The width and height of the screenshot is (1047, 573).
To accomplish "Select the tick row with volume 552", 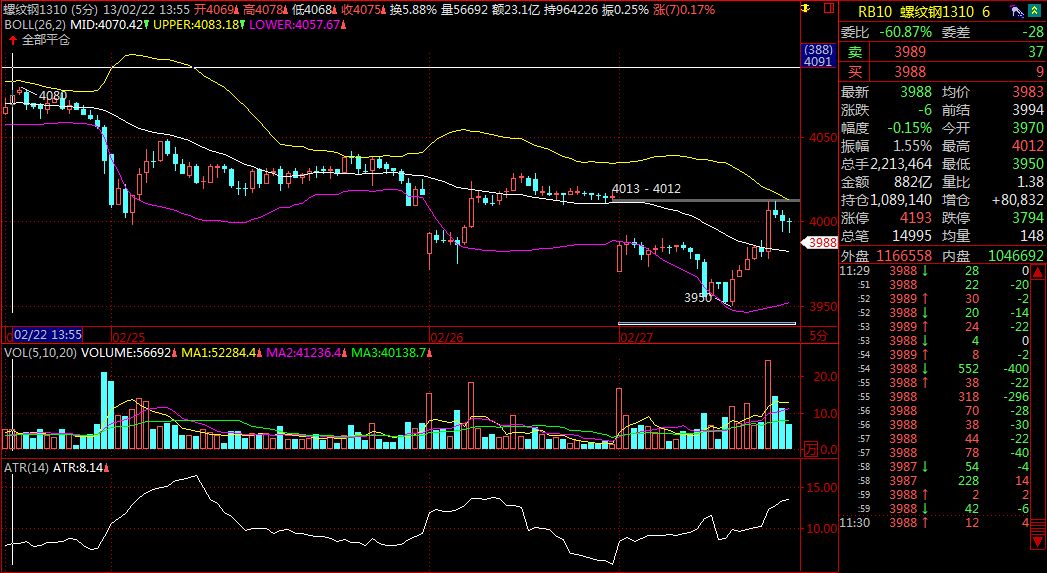I will click(935, 369).
